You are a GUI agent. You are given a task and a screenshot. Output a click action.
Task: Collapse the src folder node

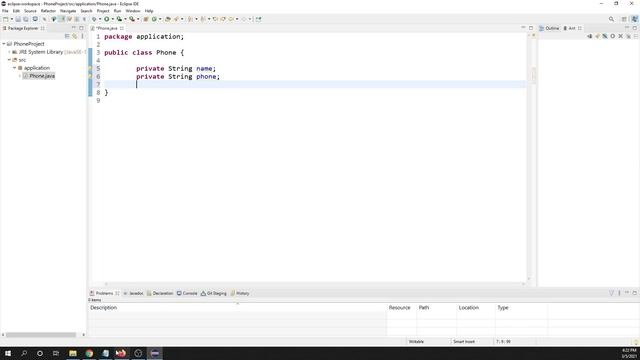click(9, 60)
